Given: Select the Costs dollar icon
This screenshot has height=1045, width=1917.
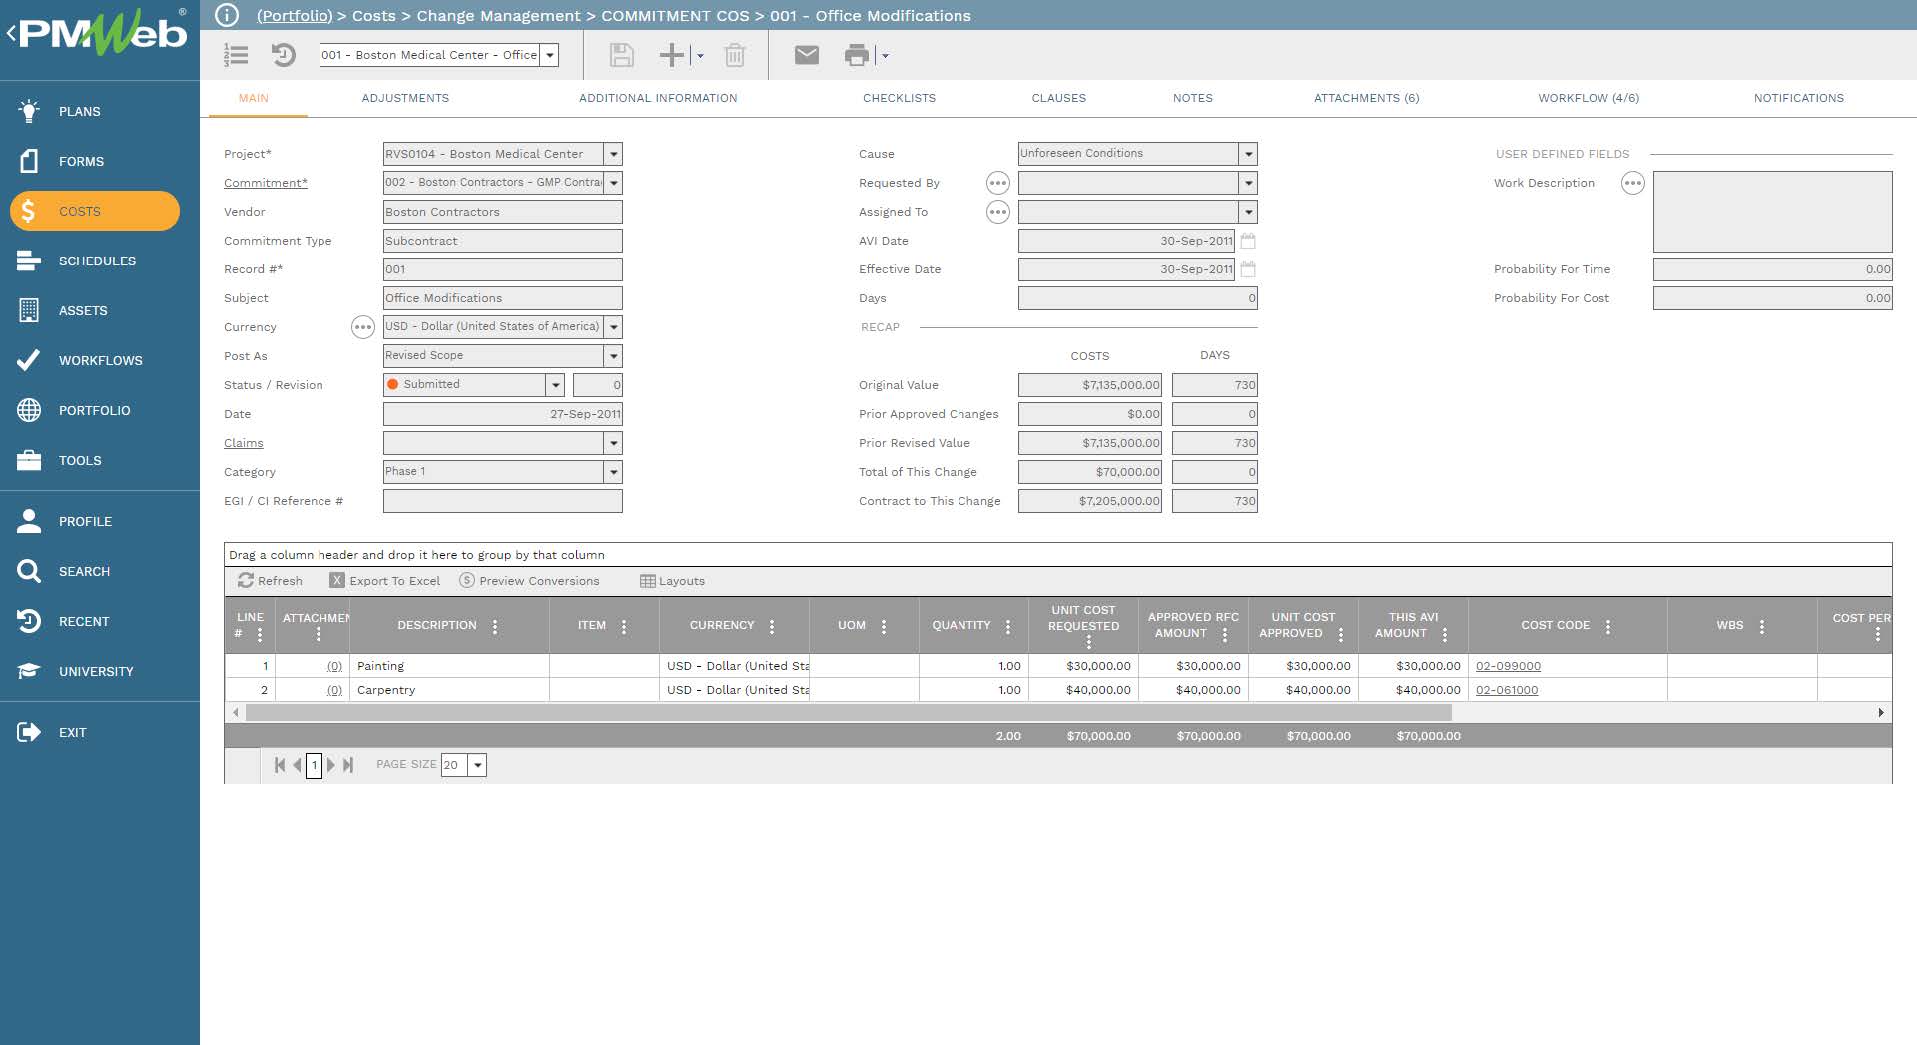Looking at the screenshot, I should 29,211.
